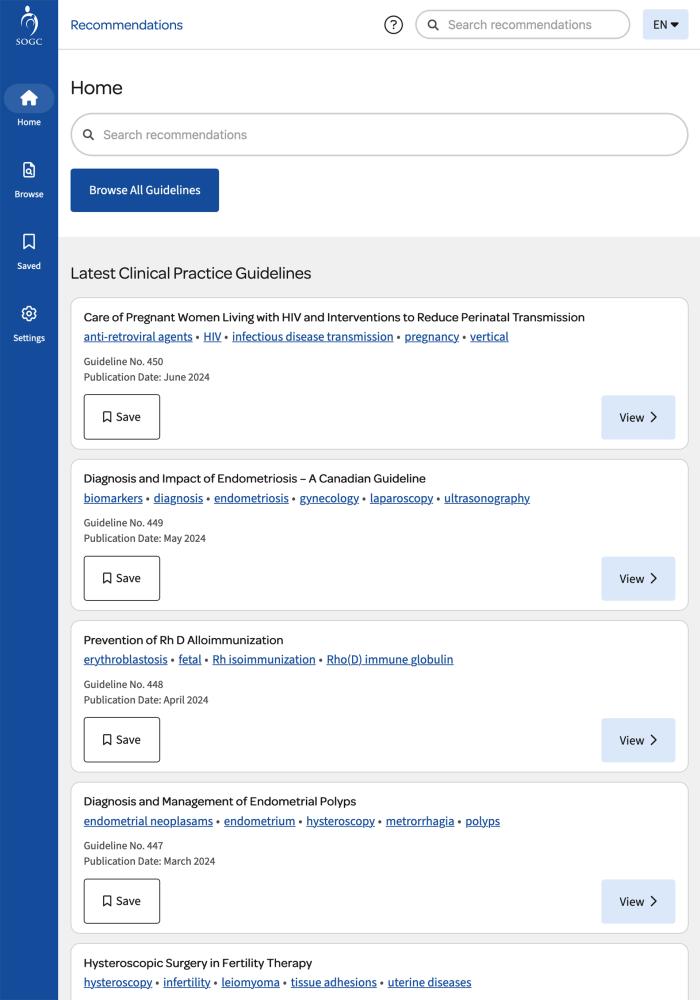Click the Recommendations header title
This screenshot has width=700, height=1000.
pos(126,25)
